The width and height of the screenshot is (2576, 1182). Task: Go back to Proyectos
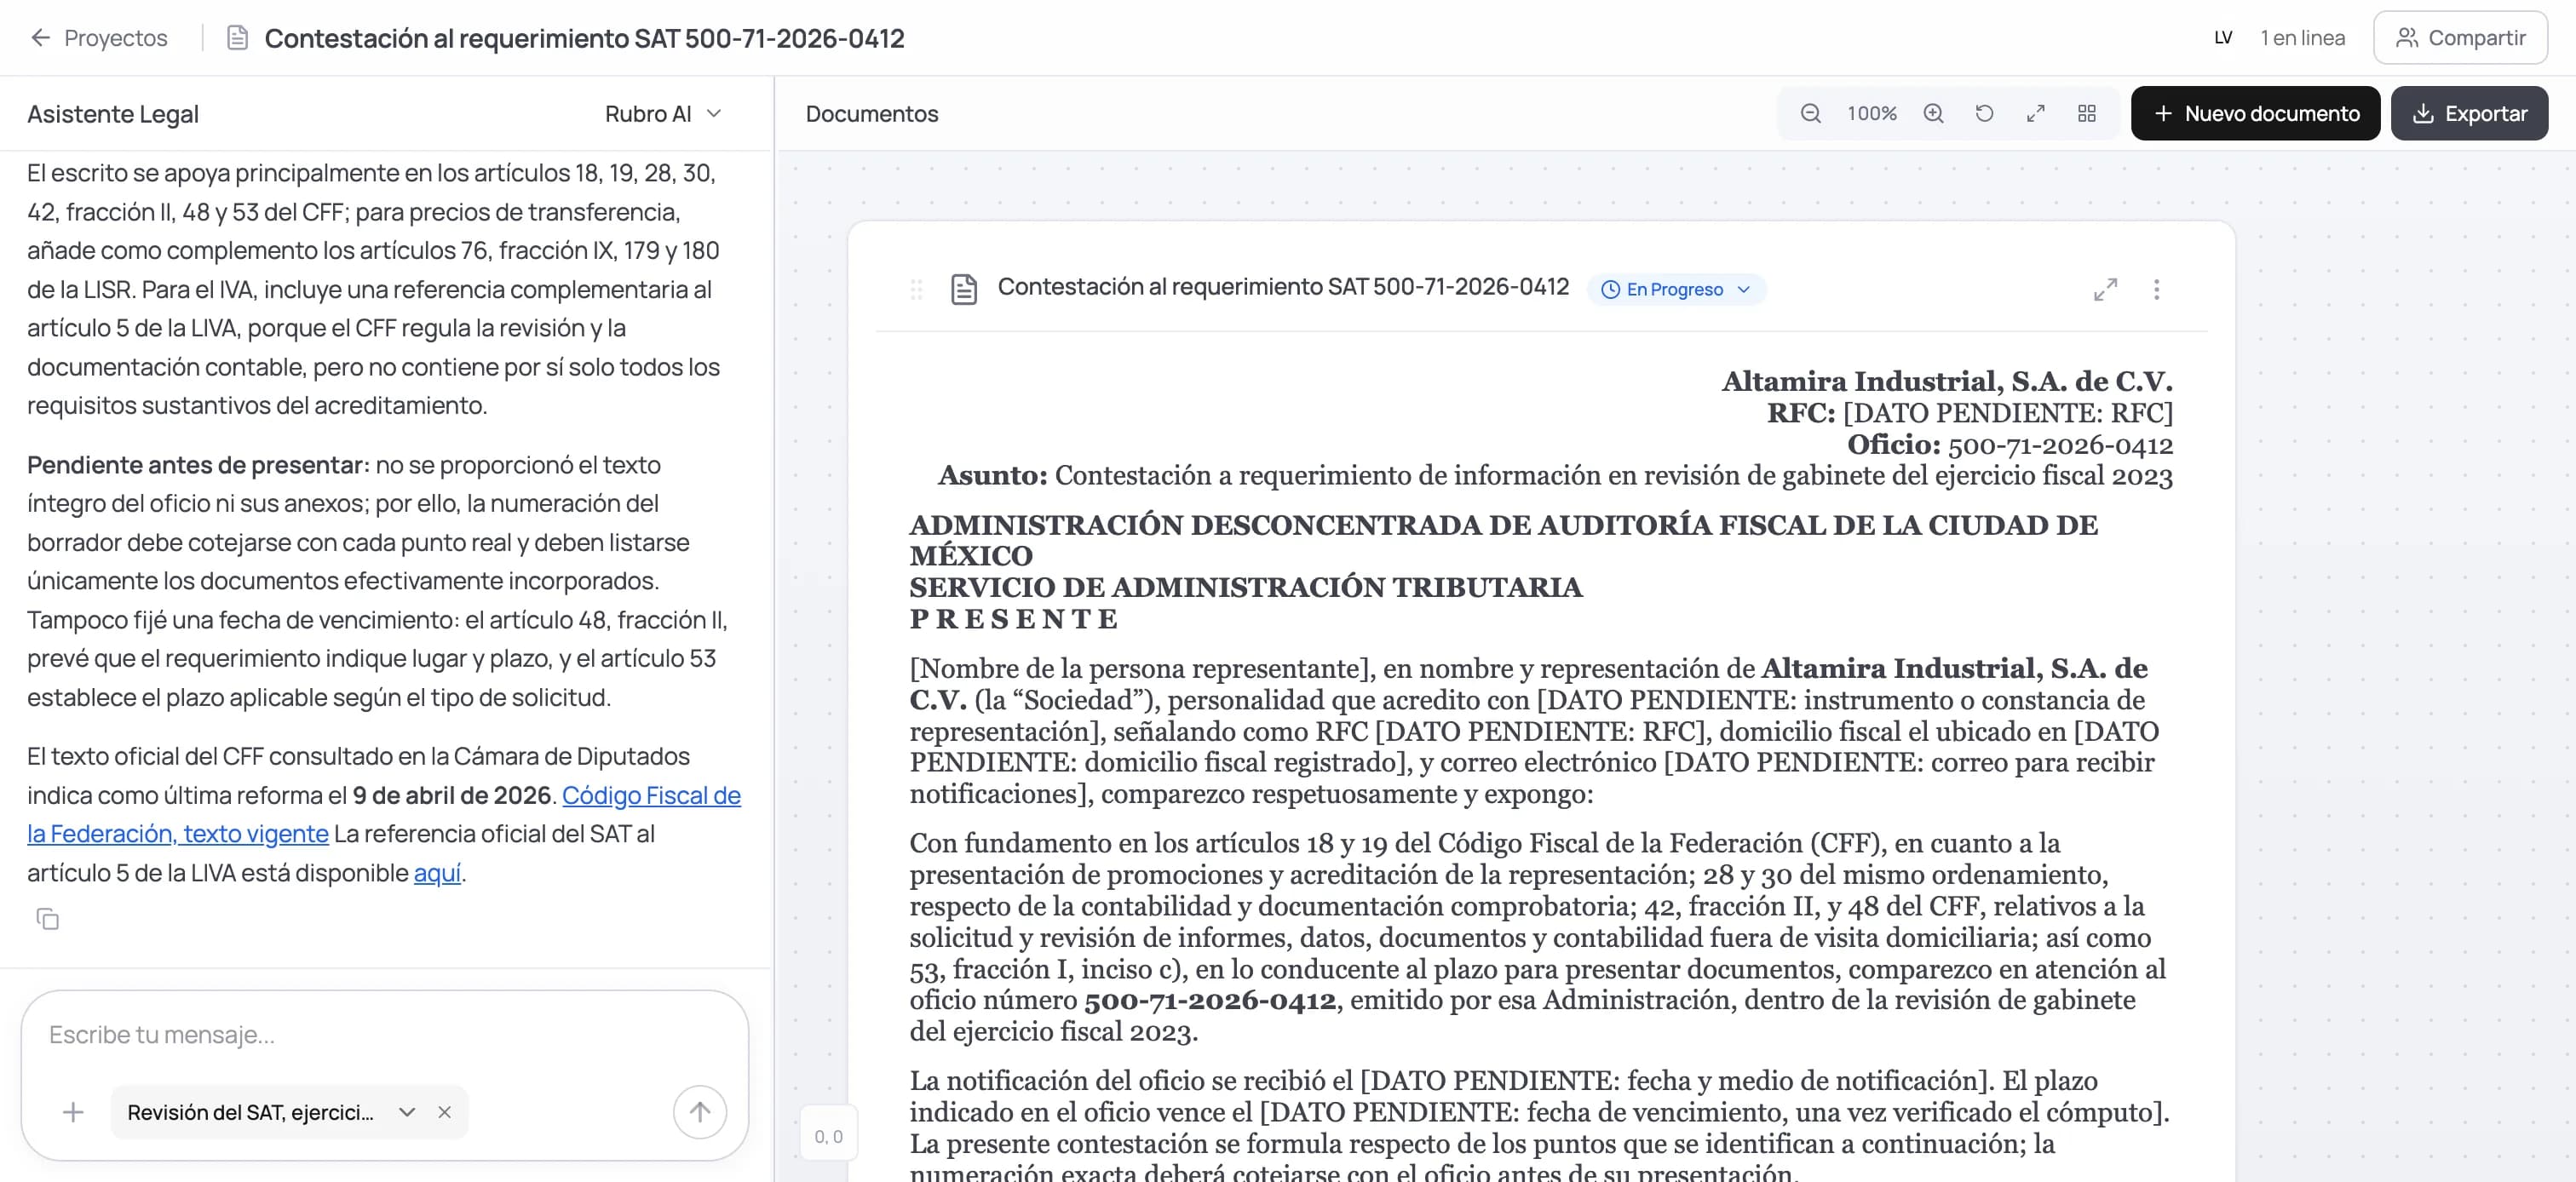(98, 38)
